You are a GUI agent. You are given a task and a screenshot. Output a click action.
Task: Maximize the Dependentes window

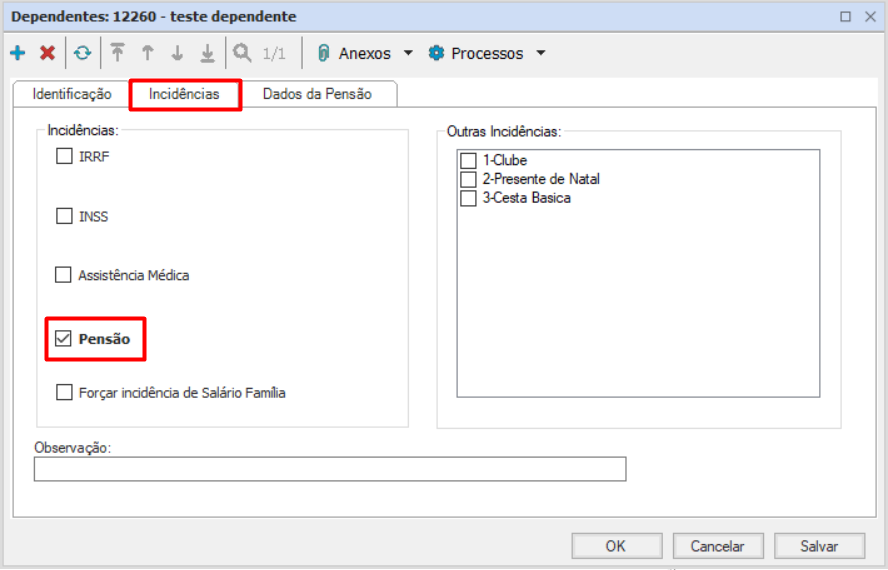pos(846,16)
